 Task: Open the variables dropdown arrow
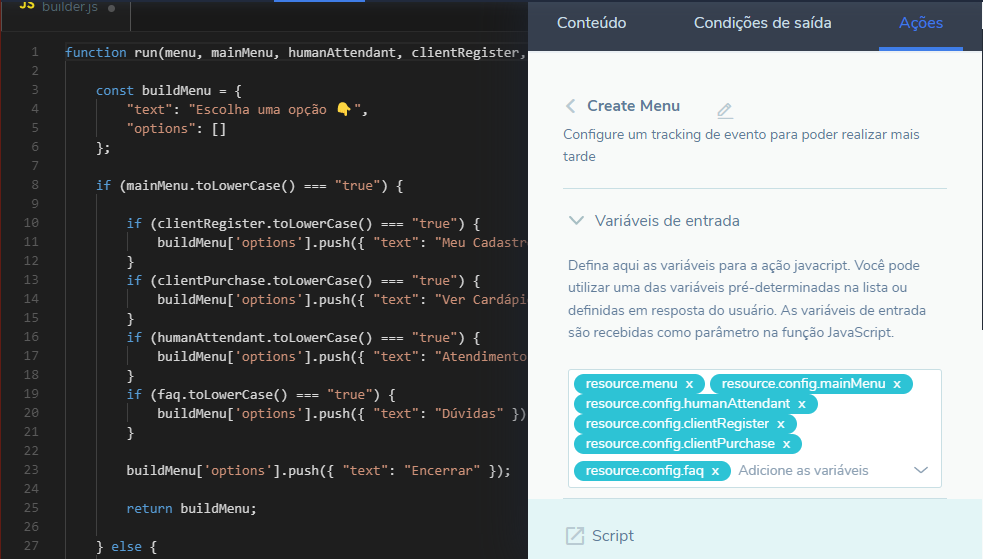[921, 471]
